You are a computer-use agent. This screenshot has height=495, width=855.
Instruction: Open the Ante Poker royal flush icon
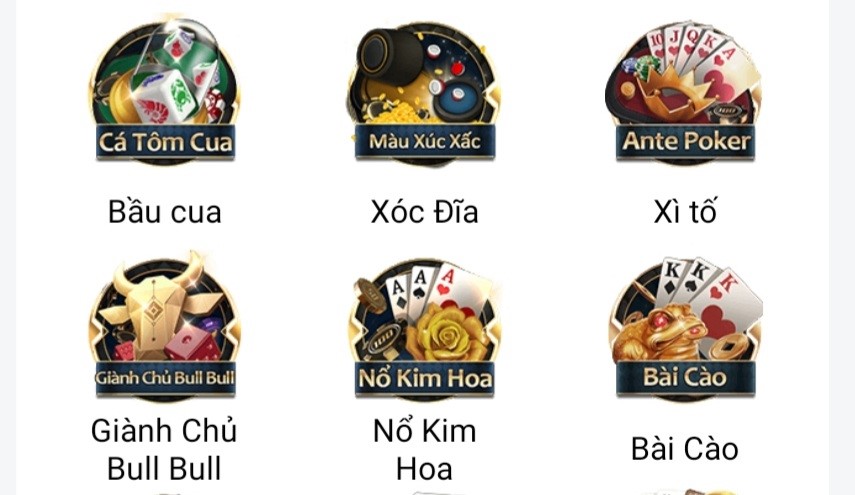point(685,92)
